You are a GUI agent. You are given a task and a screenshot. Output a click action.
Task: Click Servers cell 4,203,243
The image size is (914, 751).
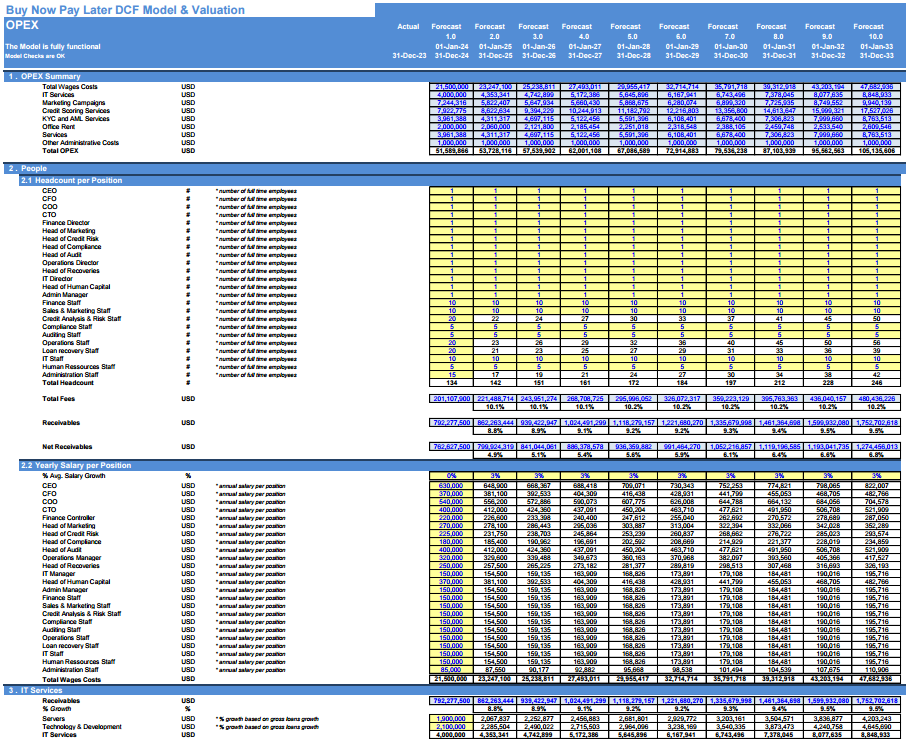click(876, 719)
